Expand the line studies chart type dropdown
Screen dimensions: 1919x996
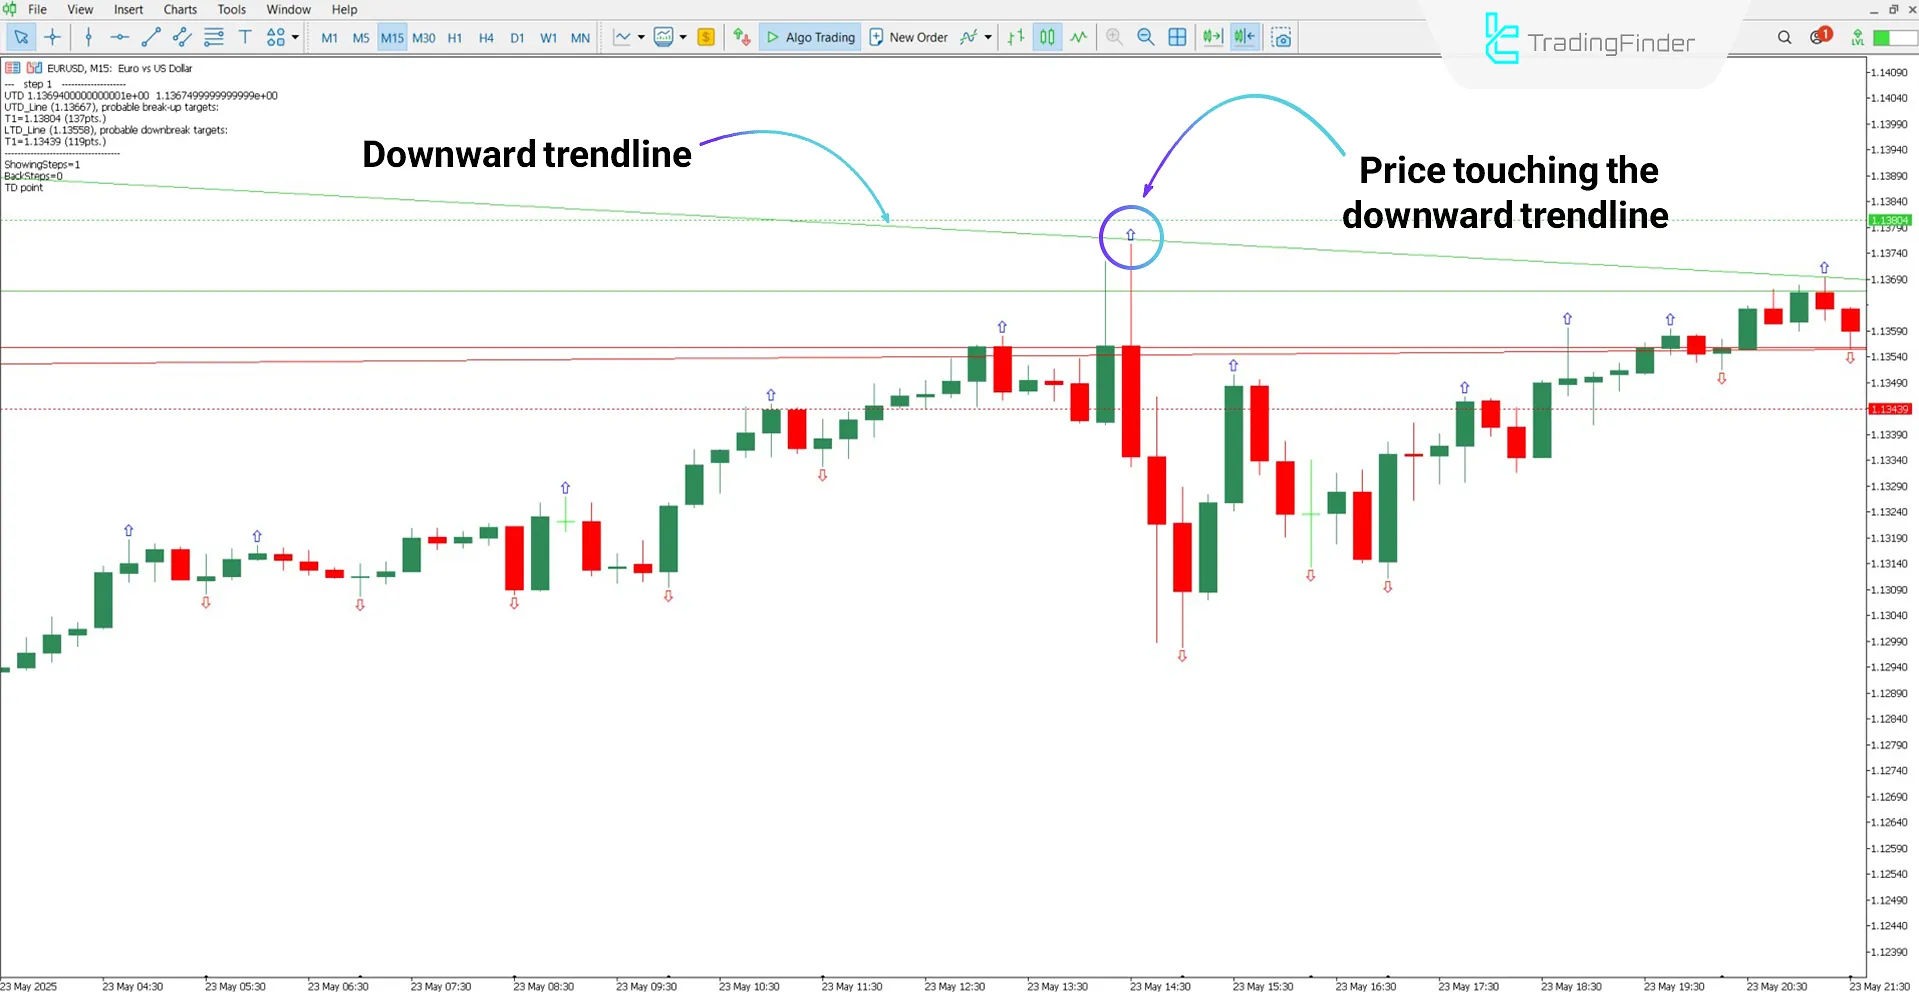click(641, 37)
